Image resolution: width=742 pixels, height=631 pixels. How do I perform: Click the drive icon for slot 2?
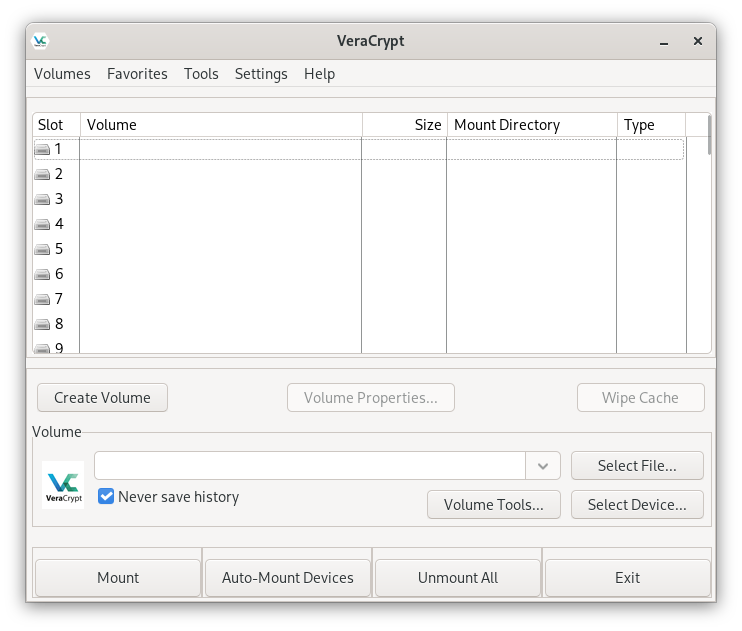[42, 175]
